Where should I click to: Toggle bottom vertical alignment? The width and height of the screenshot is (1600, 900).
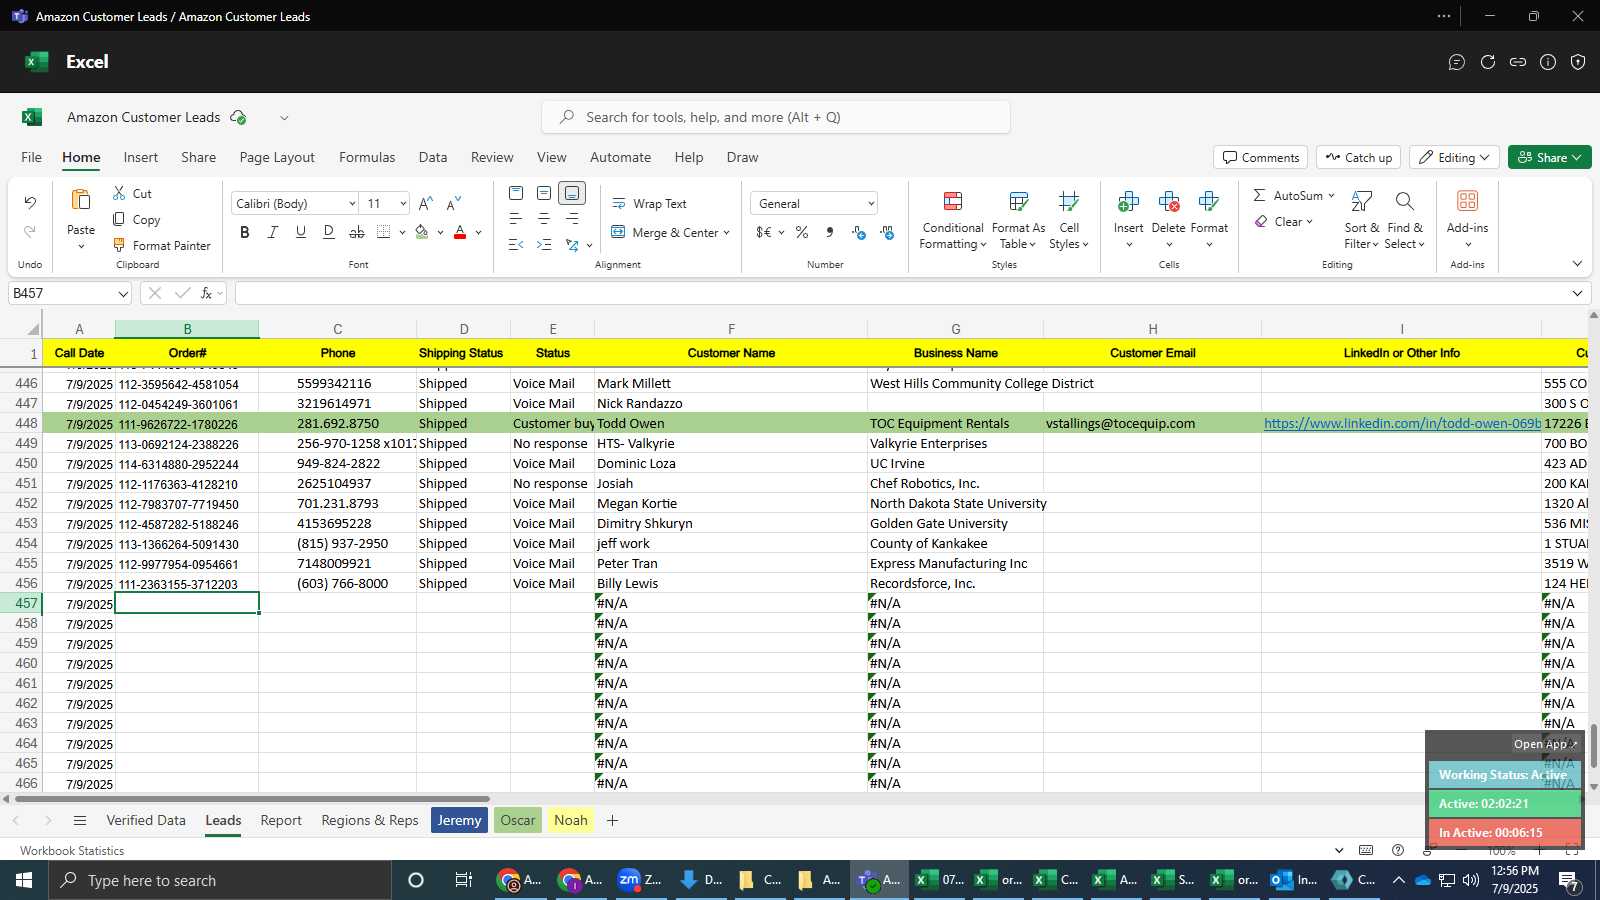[572, 193]
